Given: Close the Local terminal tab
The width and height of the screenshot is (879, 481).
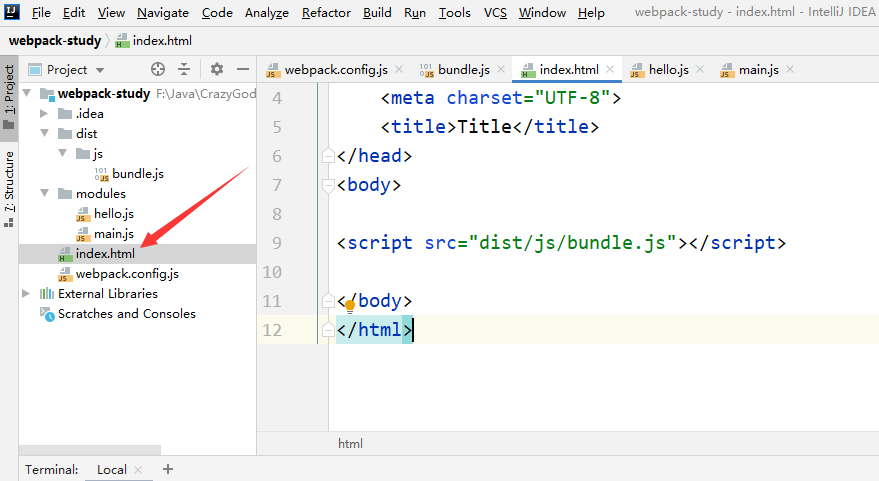Looking at the screenshot, I should pos(138,469).
